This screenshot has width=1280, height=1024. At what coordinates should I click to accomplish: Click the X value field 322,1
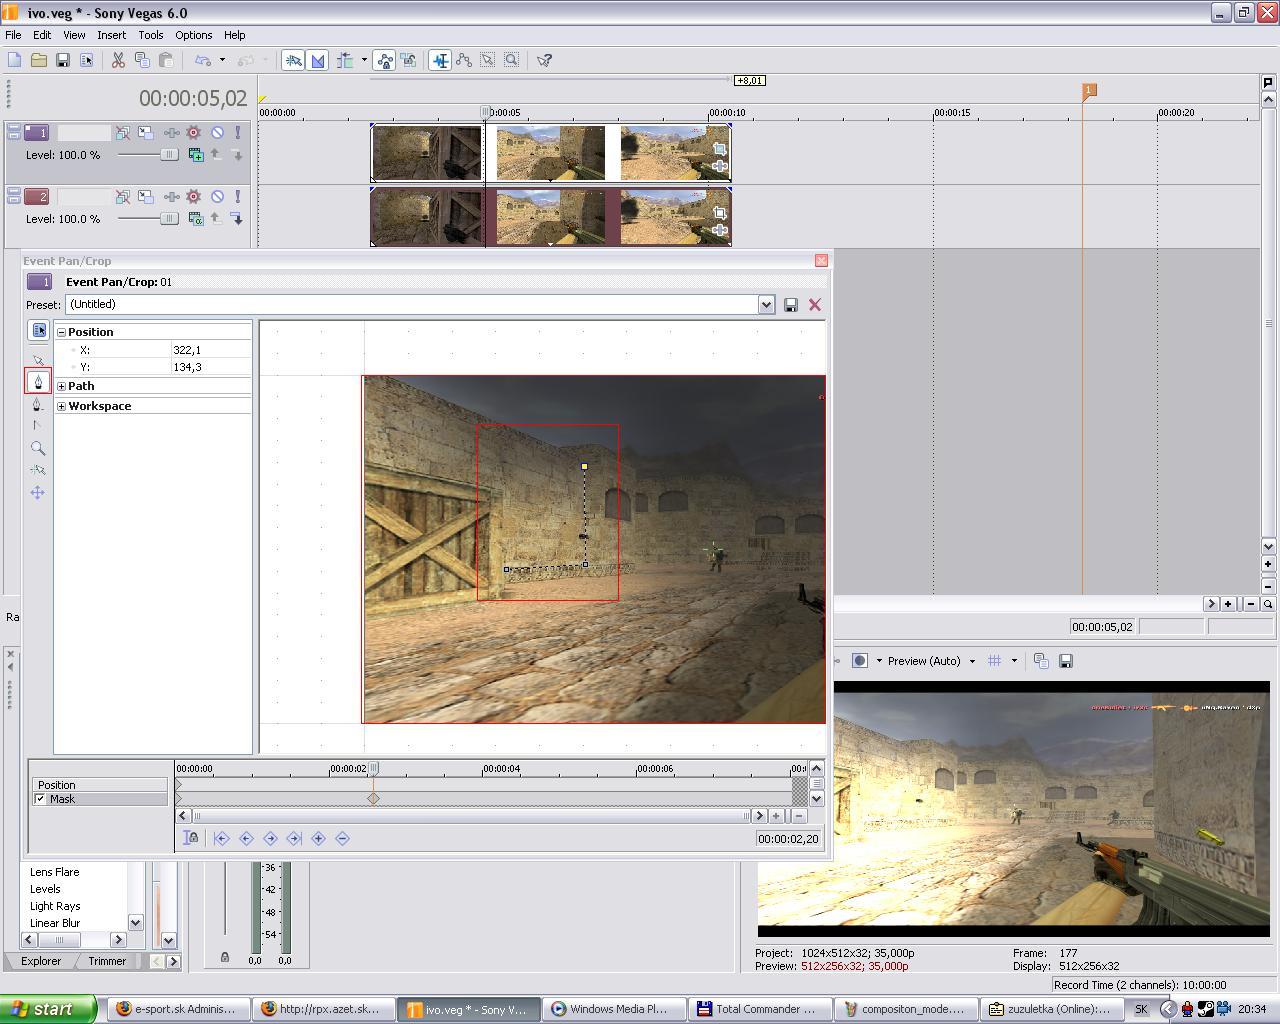(x=210, y=350)
